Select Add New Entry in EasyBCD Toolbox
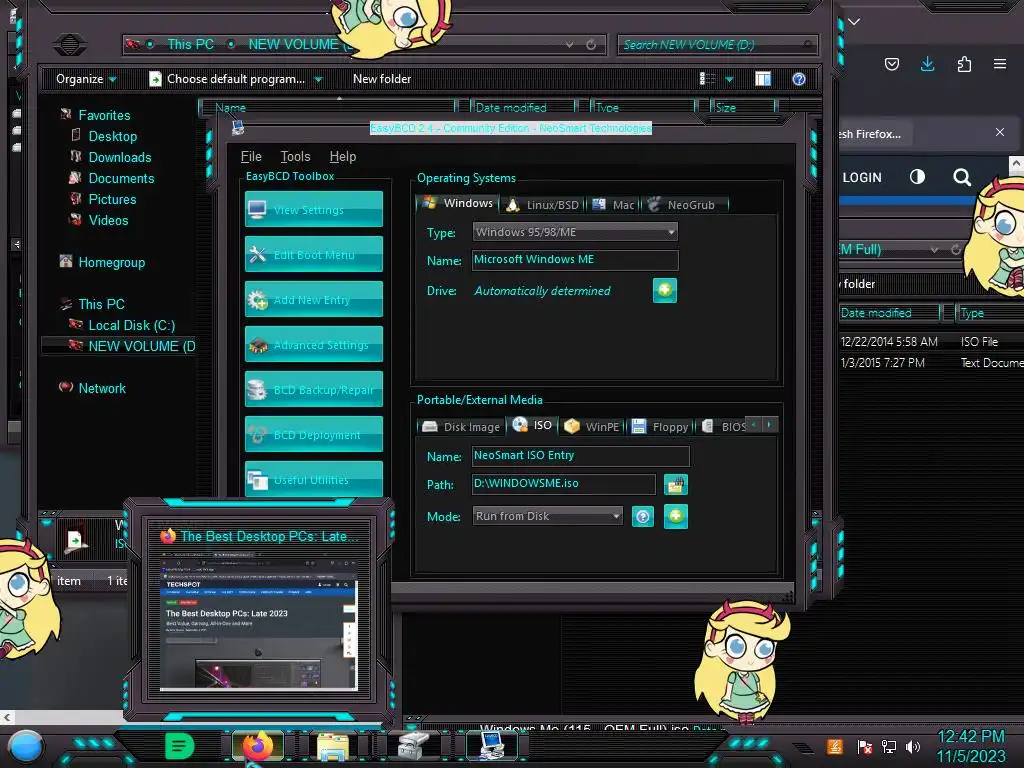Viewport: 1024px width, 768px height. [313, 299]
